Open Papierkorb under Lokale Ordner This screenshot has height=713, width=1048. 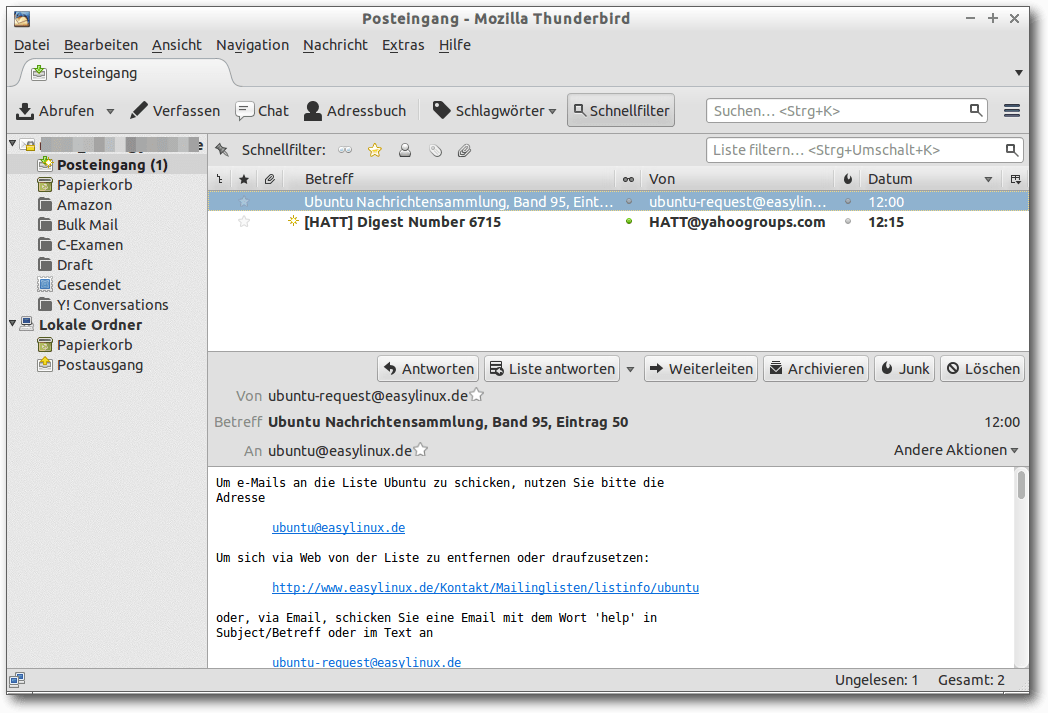click(94, 345)
